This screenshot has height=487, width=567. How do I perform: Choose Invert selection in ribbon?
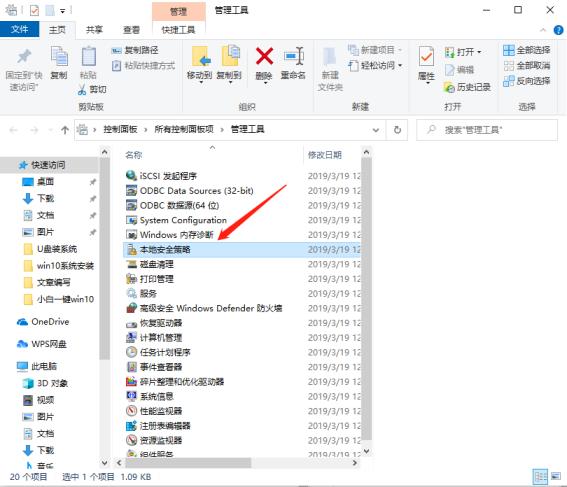(x=527, y=81)
